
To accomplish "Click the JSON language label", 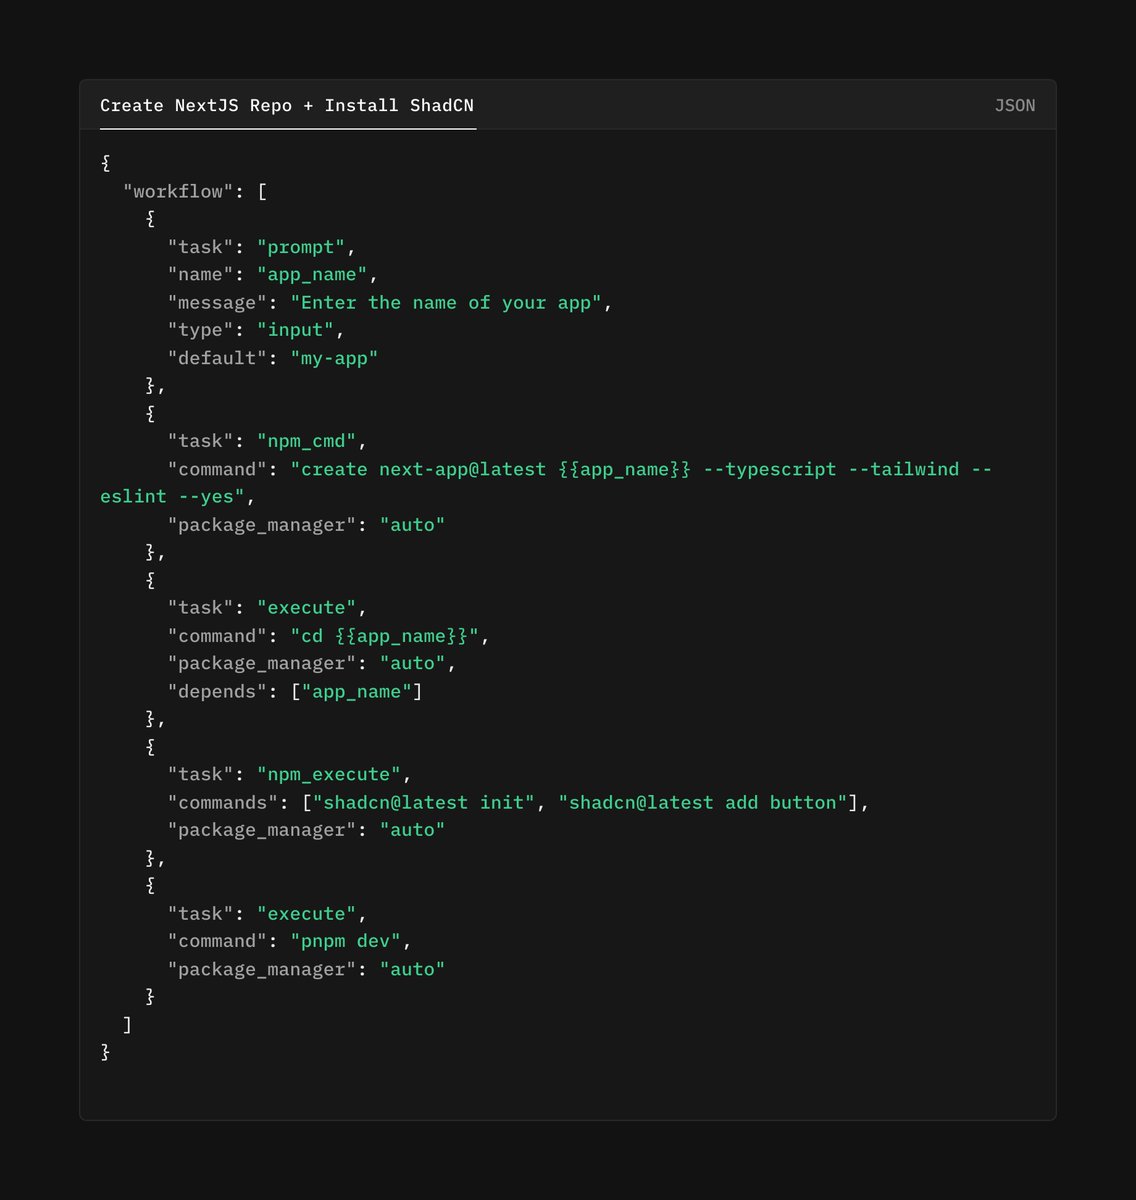I will click(x=1015, y=106).
